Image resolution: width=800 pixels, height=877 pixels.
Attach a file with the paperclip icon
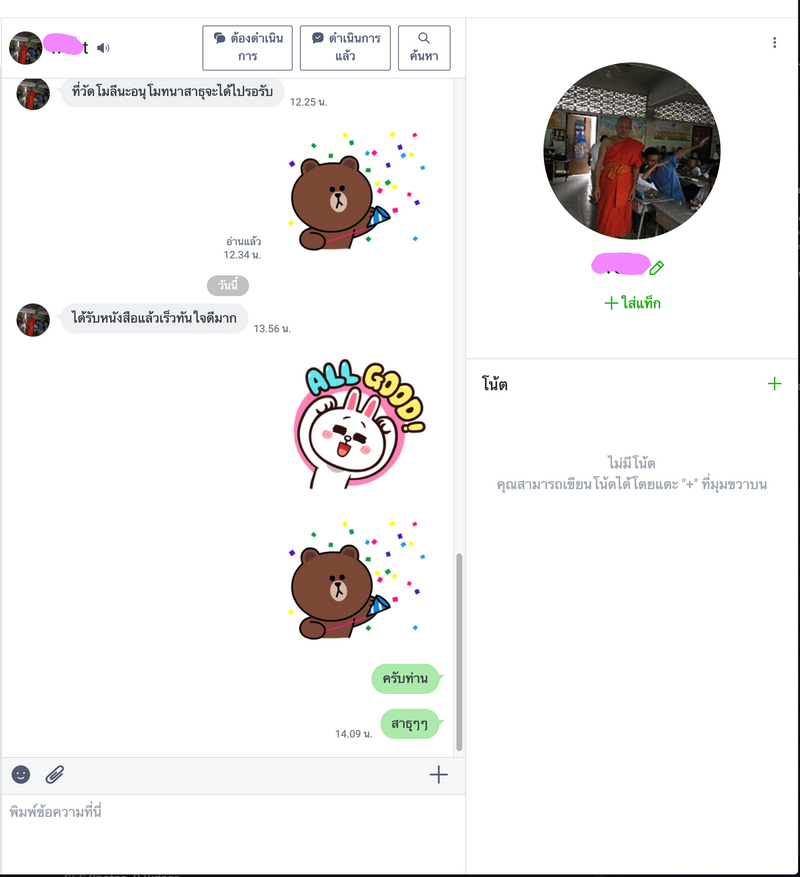(55, 775)
